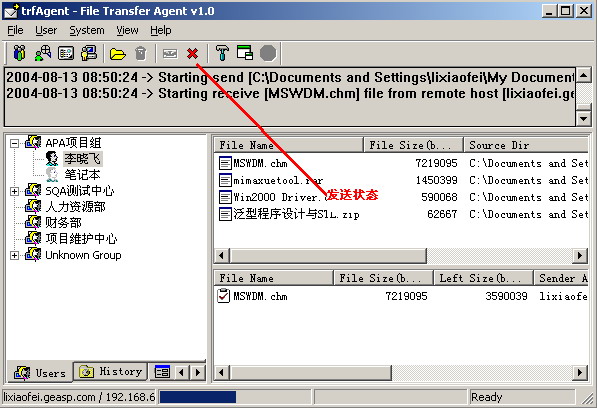Image resolution: width=597 pixels, height=408 pixels.
Task: Select the Unknown Group label
Action: tap(83, 255)
